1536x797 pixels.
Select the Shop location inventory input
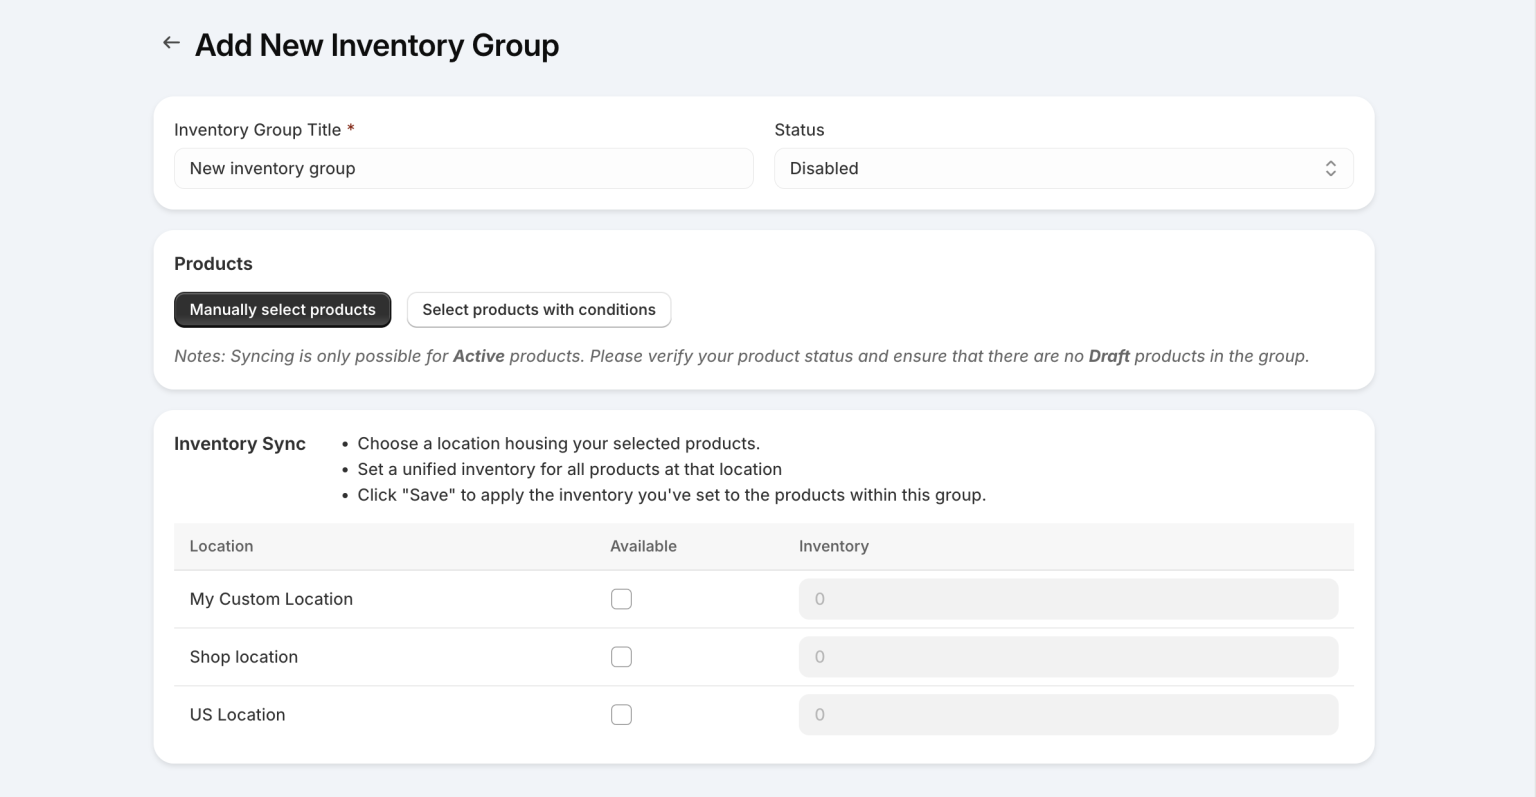click(1068, 656)
